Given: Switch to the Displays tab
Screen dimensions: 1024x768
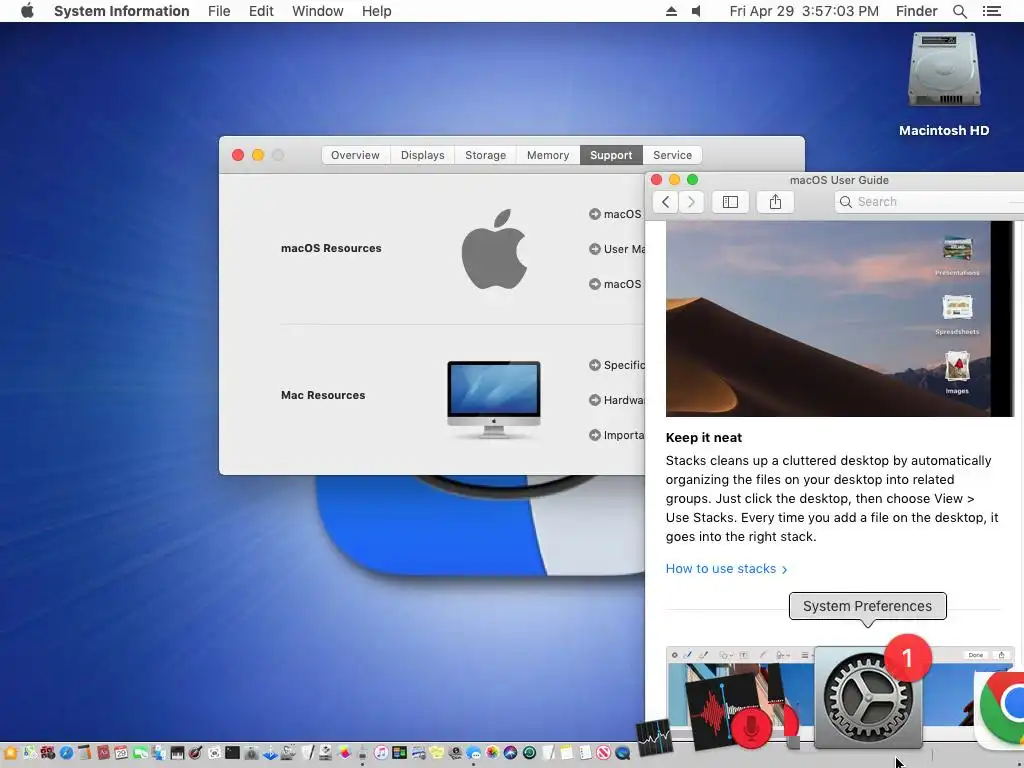Looking at the screenshot, I should coord(423,155).
